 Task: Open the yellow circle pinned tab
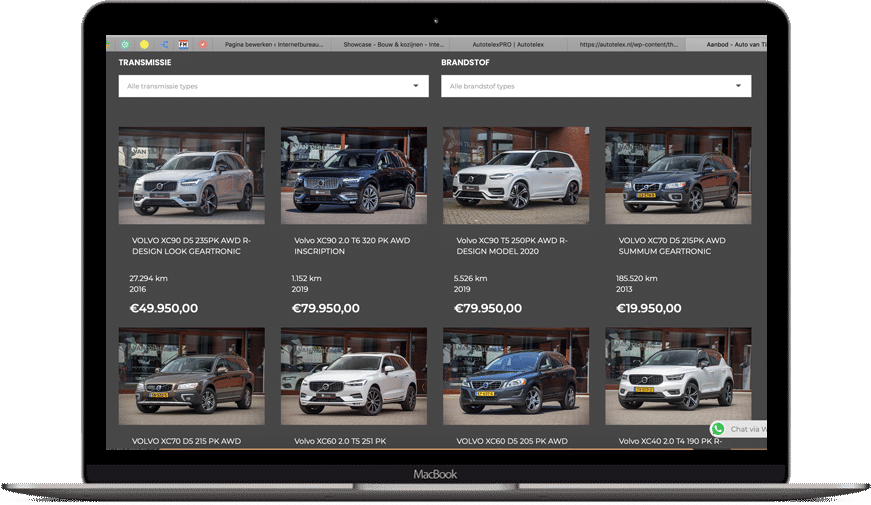pos(144,44)
